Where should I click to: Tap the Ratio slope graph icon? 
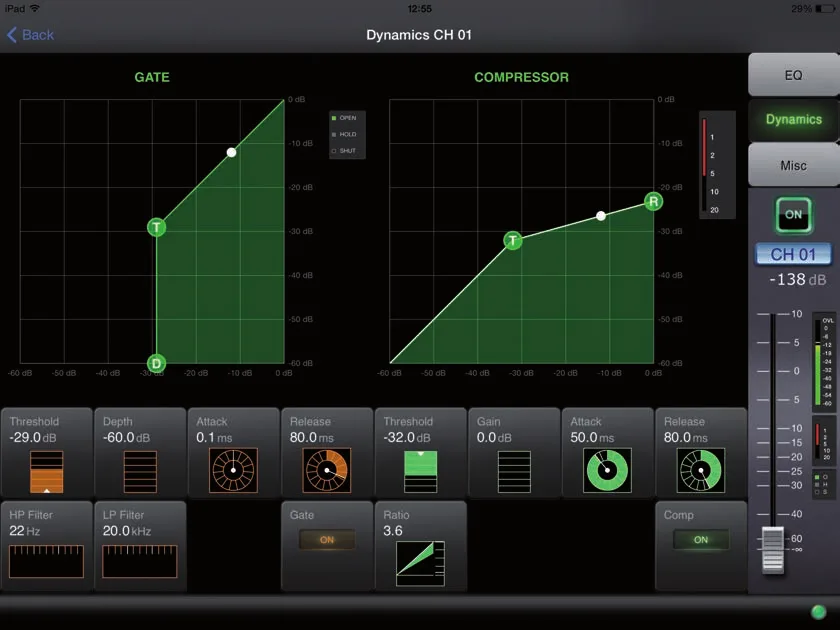pos(421,563)
